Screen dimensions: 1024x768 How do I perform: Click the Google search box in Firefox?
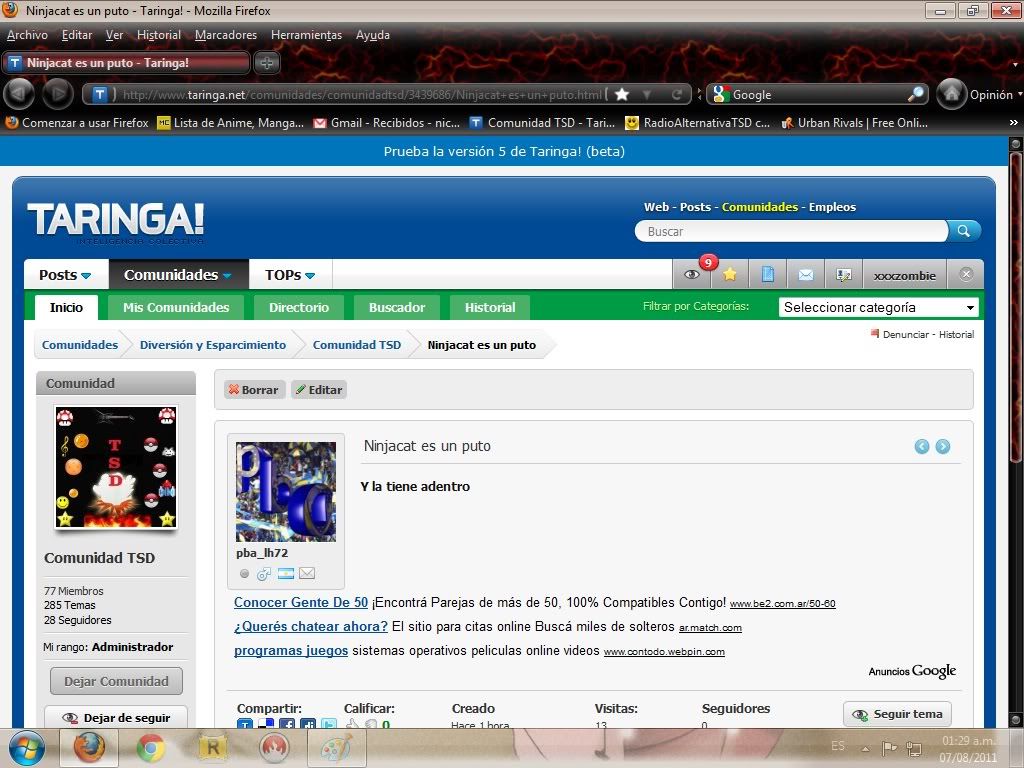[817, 95]
